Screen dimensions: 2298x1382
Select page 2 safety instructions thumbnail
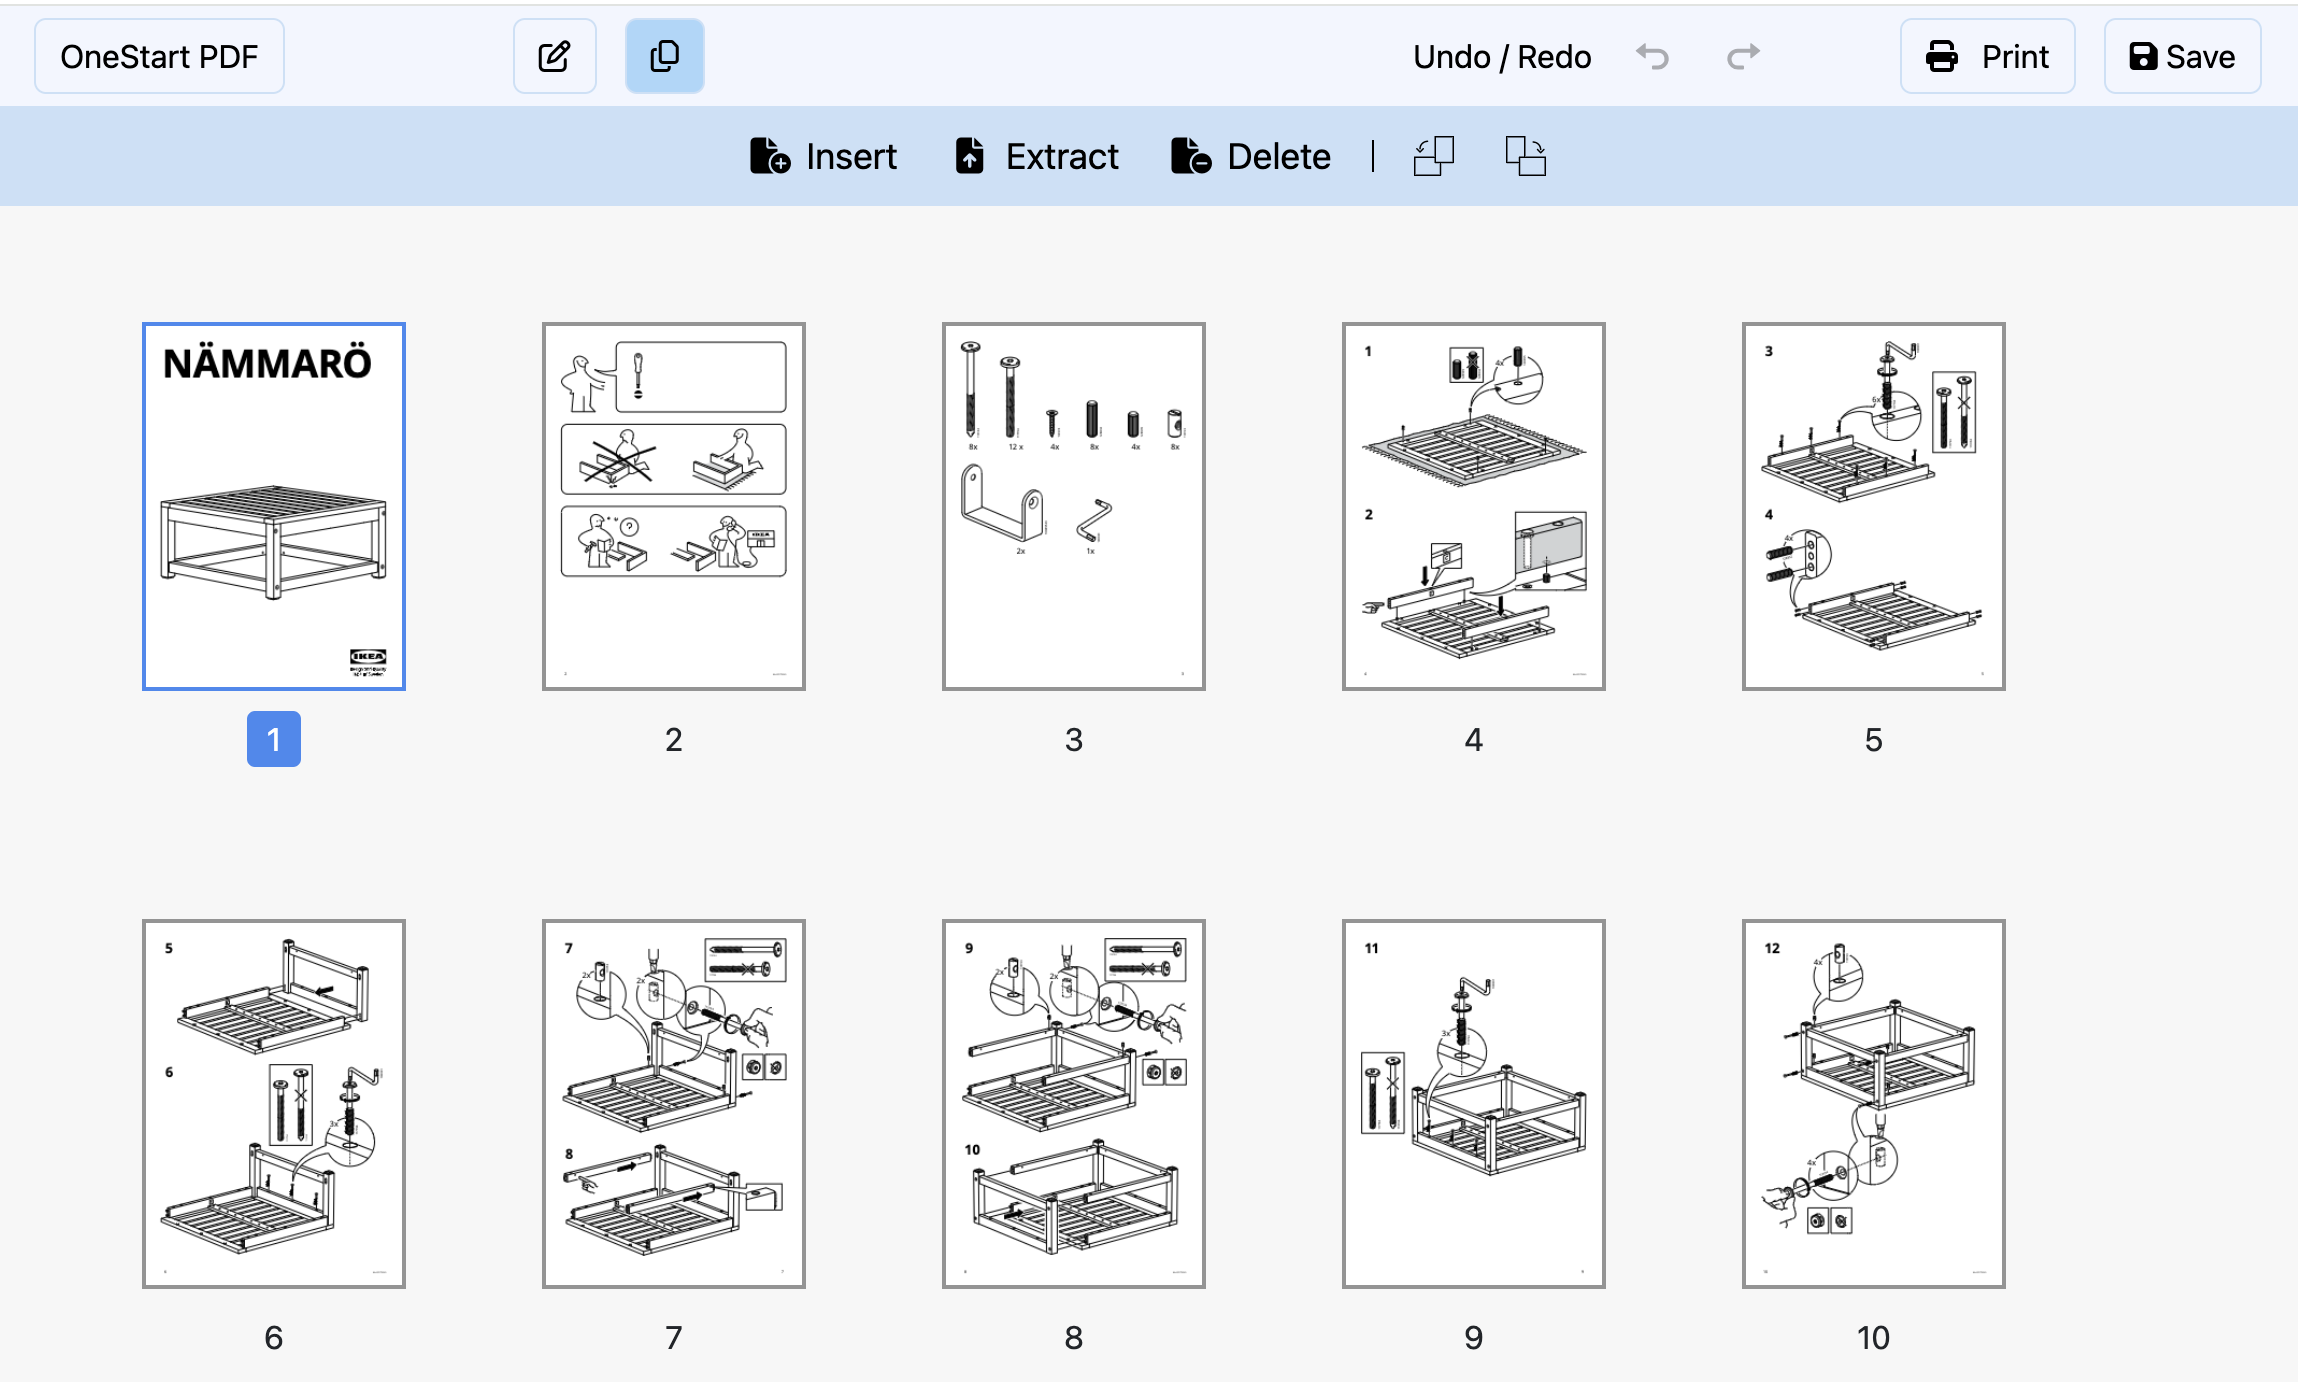coord(674,506)
